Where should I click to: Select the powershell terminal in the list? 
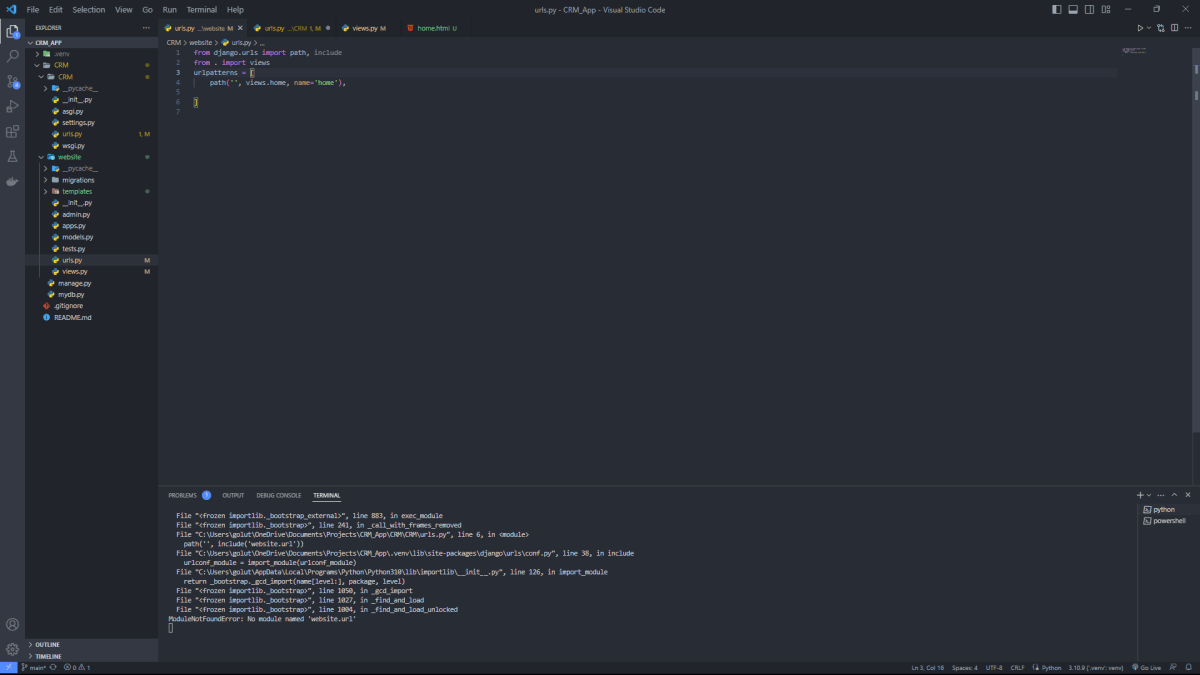[1166, 519]
